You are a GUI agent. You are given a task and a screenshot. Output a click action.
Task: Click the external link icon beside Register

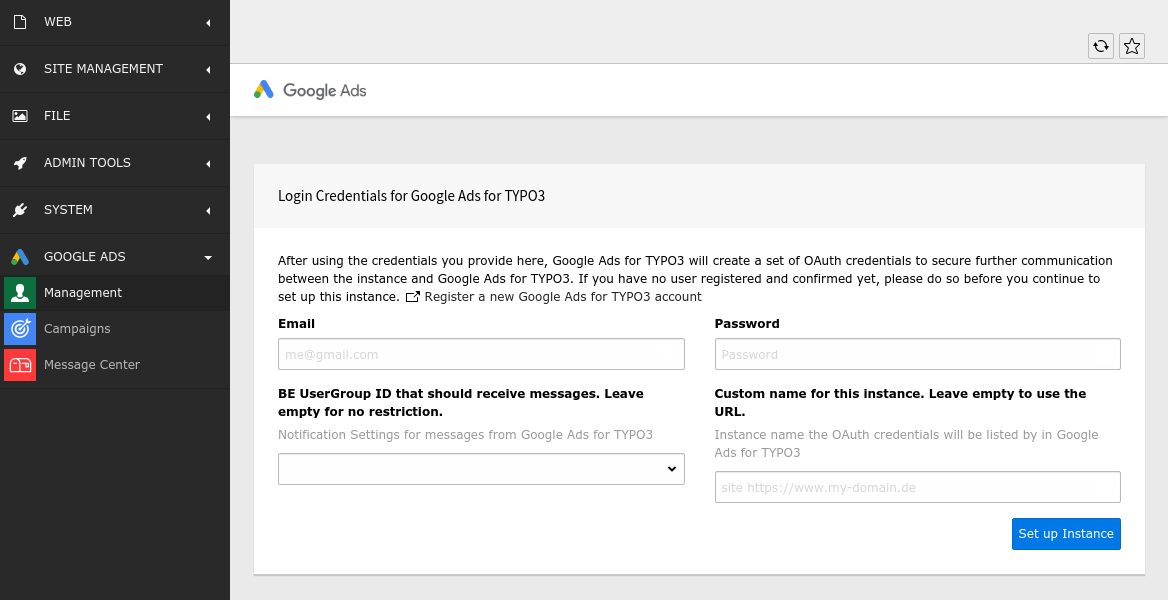pos(413,297)
